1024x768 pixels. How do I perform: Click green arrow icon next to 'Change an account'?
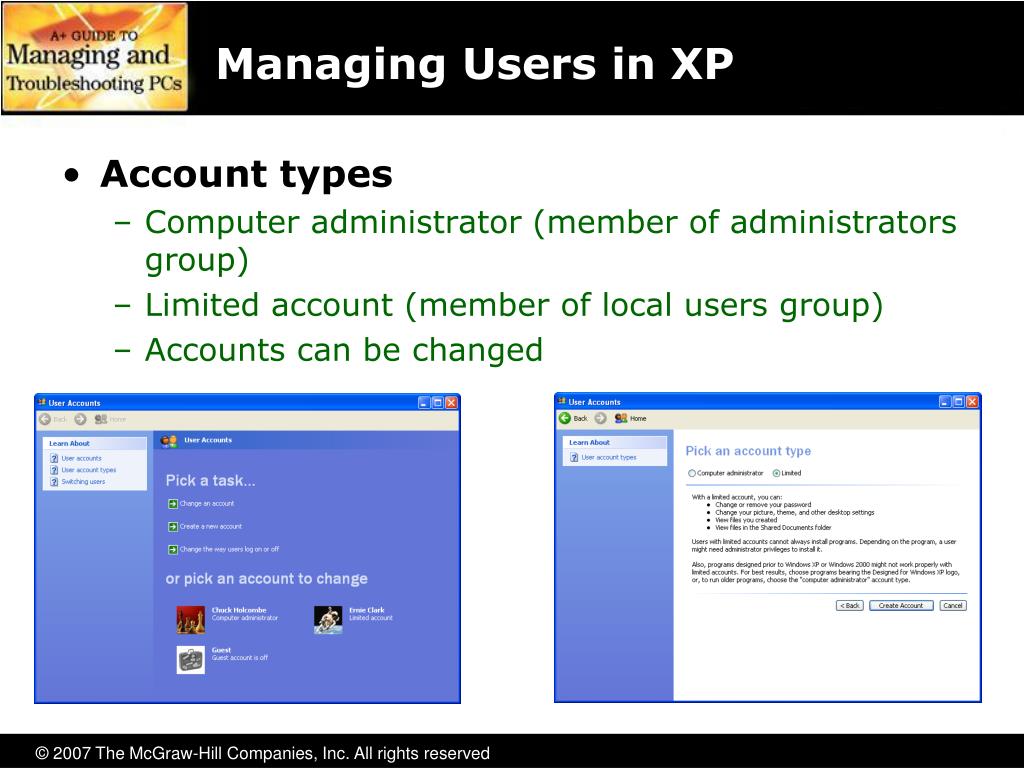point(172,504)
